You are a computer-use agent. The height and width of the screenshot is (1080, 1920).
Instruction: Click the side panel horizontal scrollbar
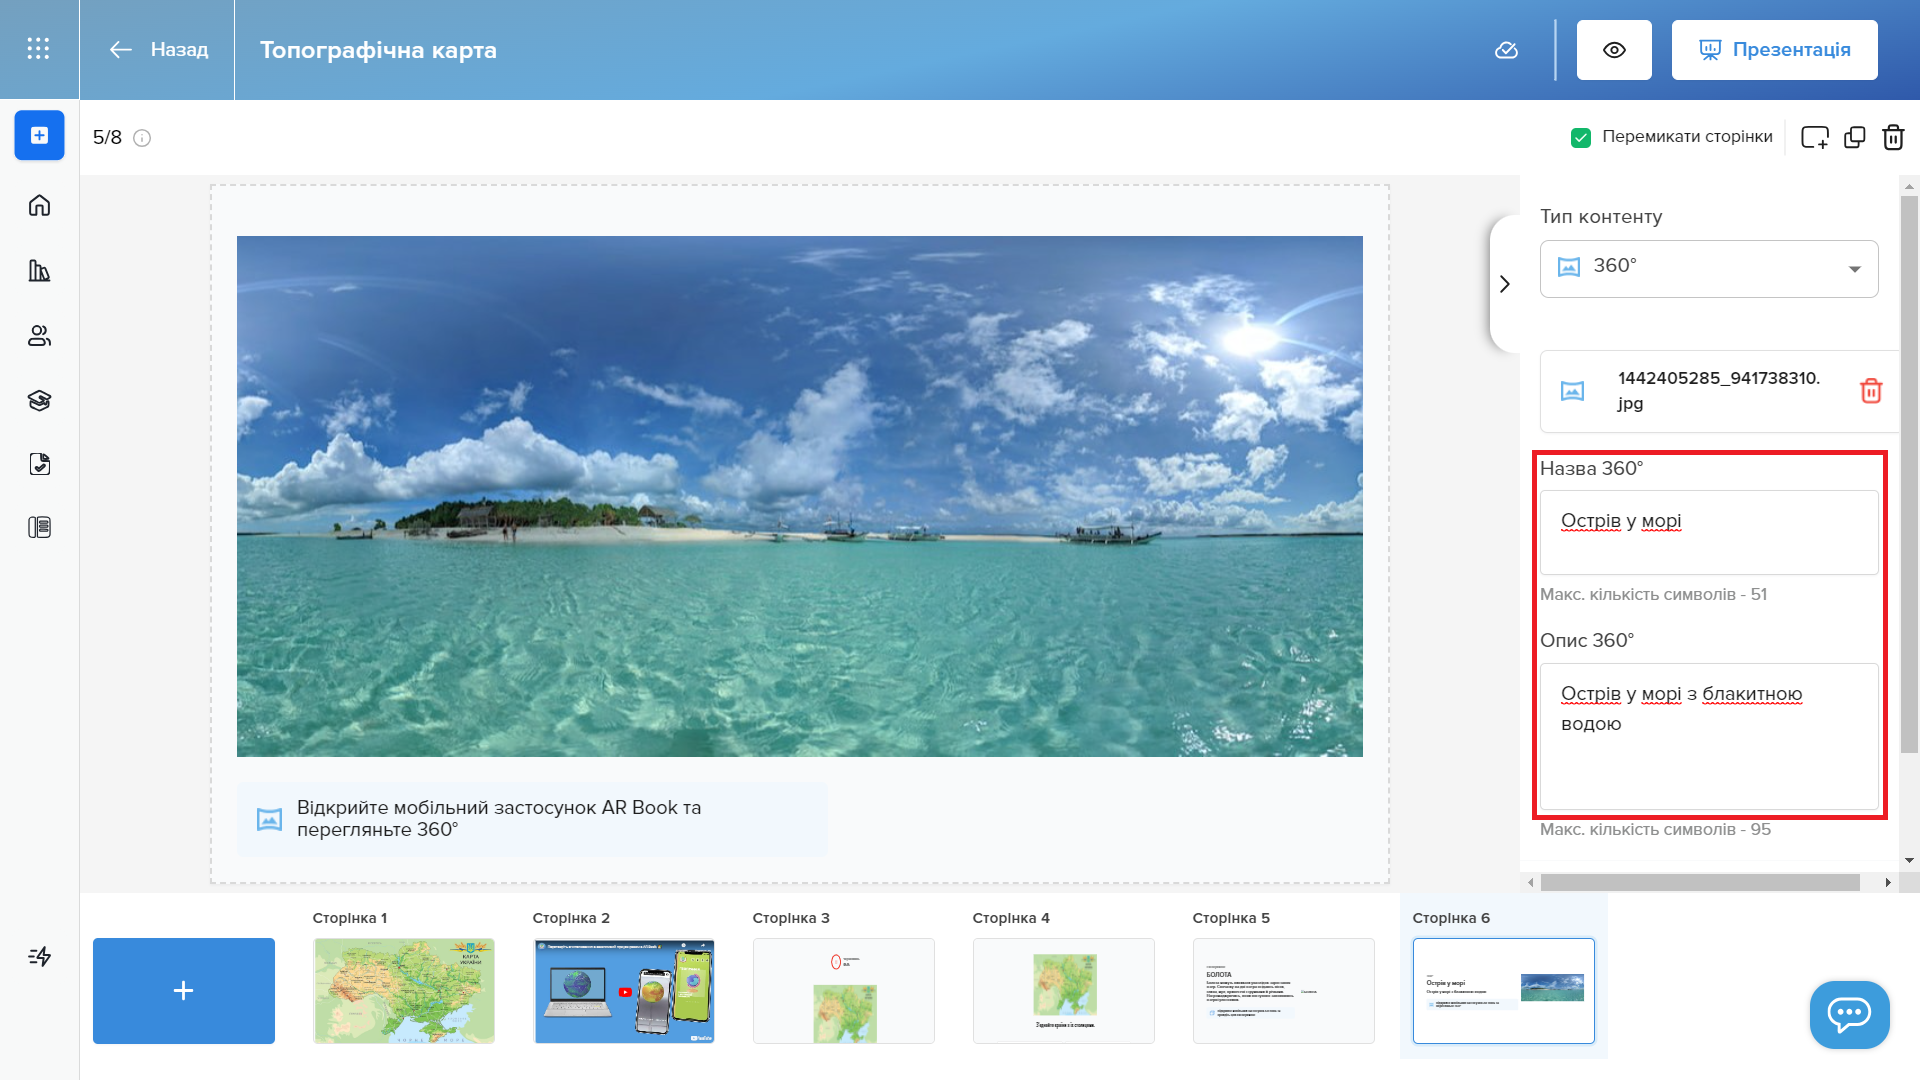pos(1700,883)
